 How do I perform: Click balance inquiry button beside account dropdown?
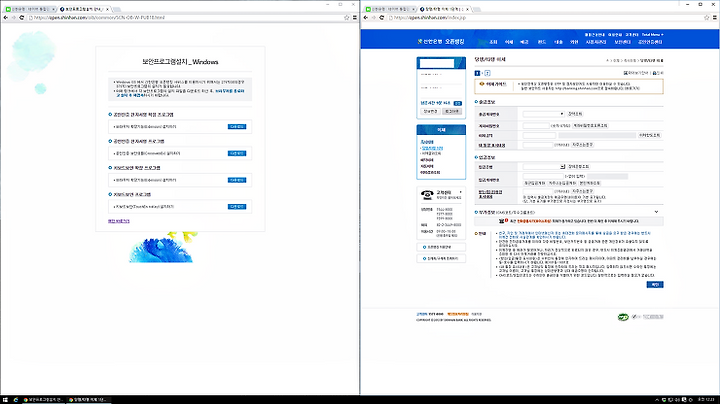575,114
